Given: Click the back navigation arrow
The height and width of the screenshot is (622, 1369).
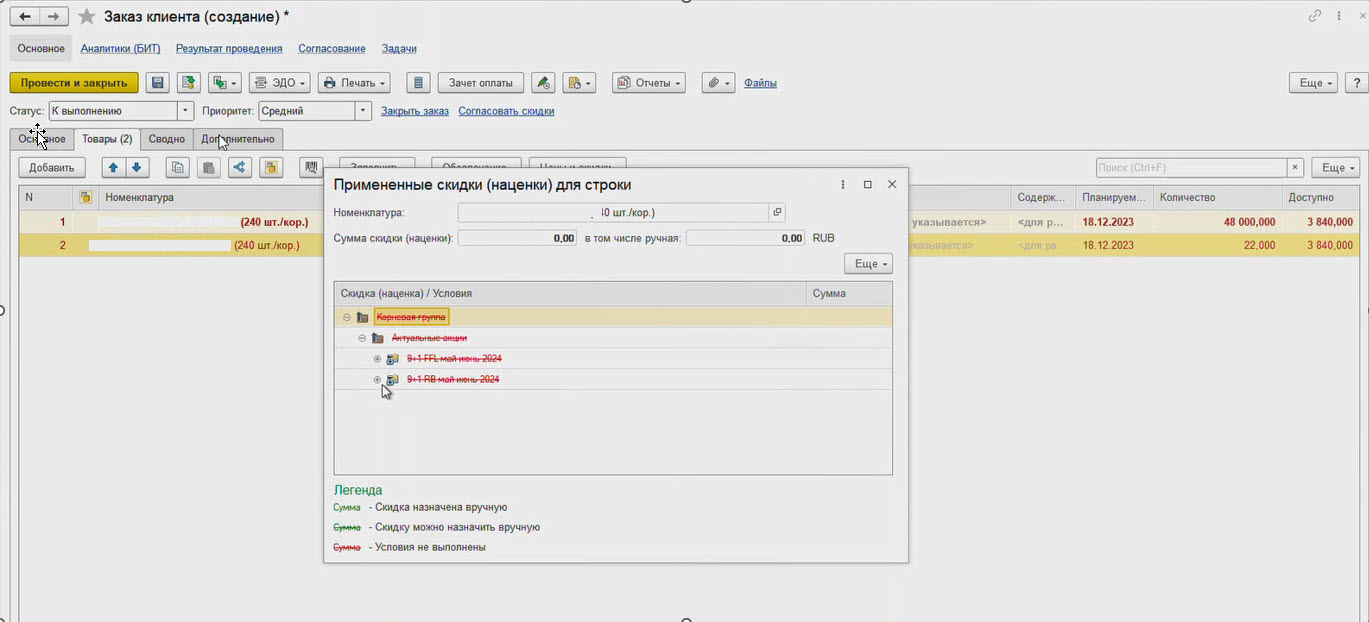Looking at the screenshot, I should [25, 17].
